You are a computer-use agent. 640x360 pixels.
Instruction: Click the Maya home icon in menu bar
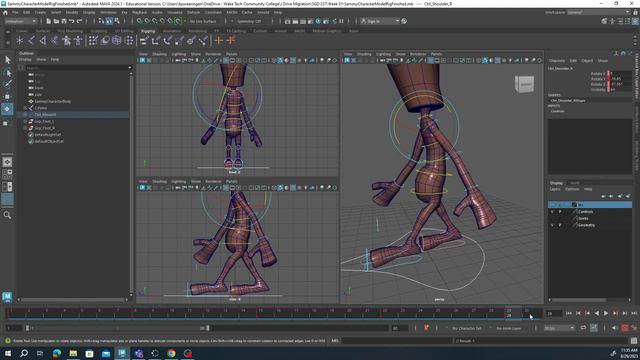pos(5,12)
